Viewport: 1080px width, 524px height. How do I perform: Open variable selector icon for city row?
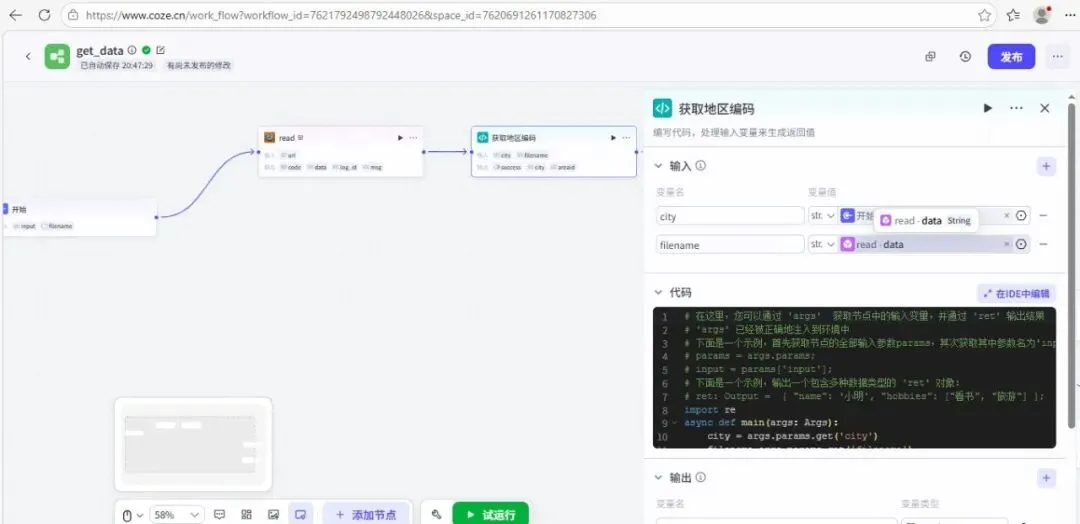[1021, 216]
